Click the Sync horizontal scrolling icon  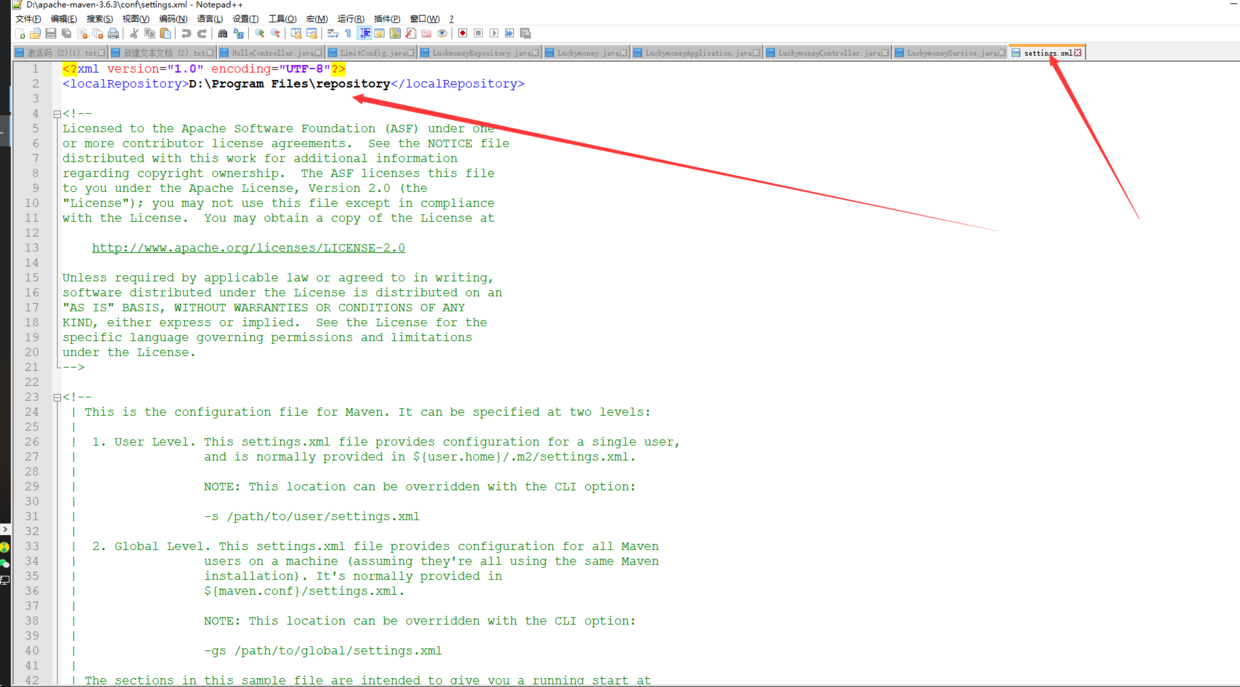[x=311, y=33]
